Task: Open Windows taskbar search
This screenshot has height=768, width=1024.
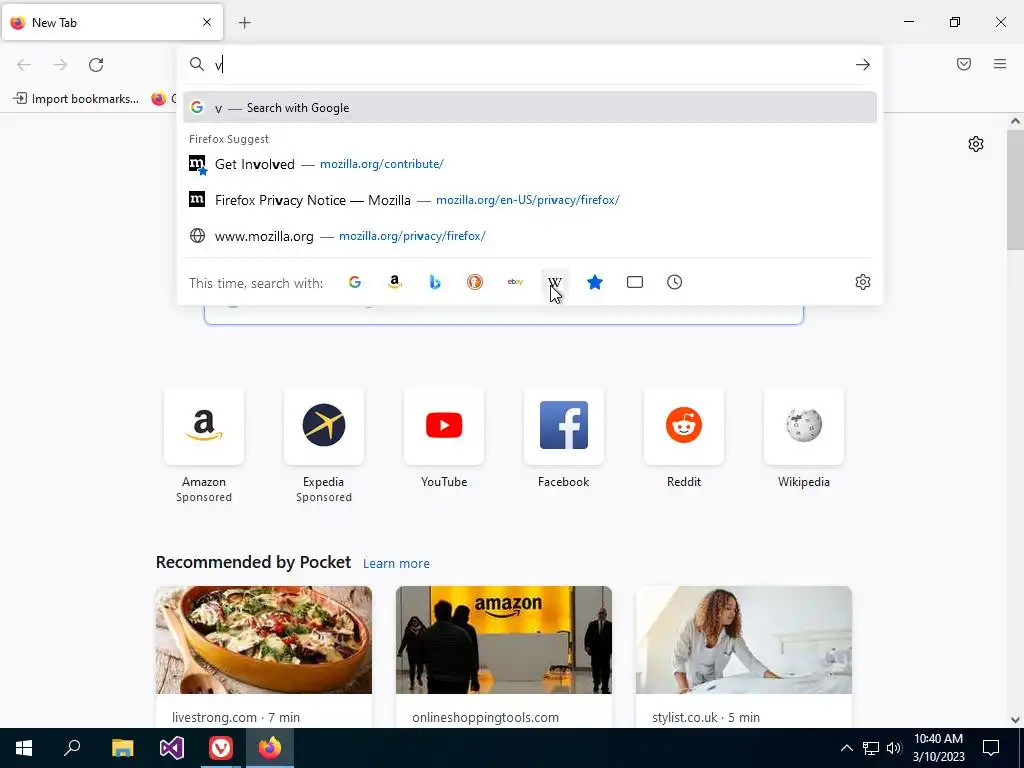Action: pos(72,748)
